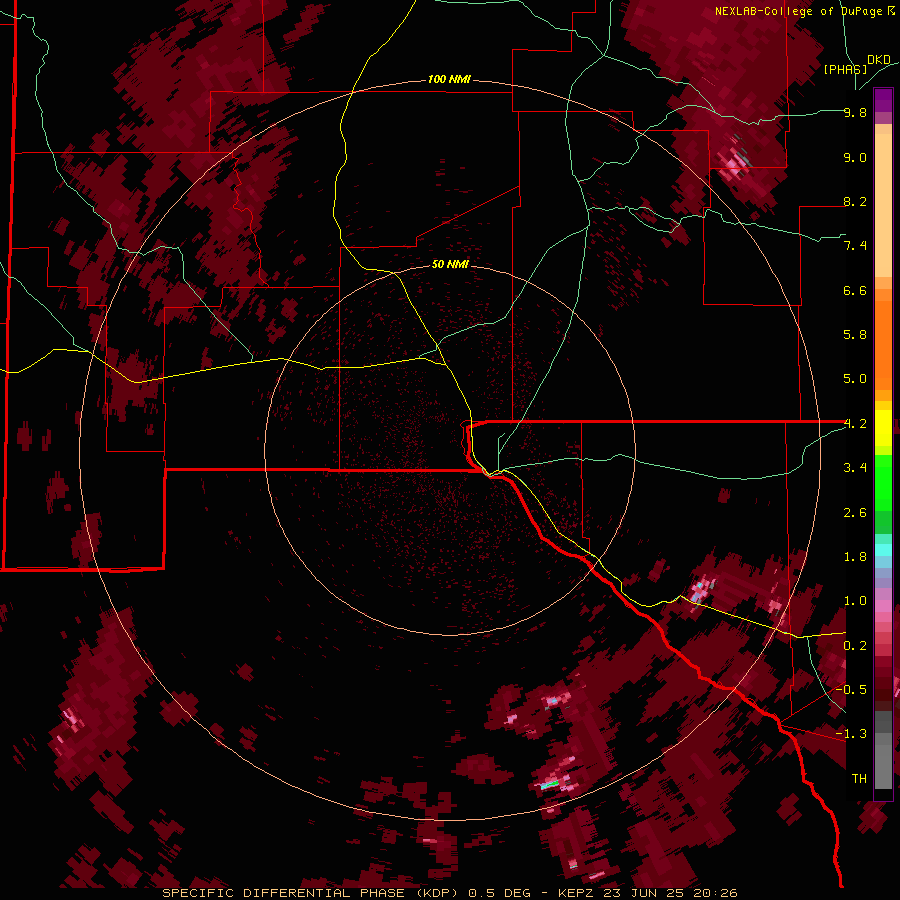Viewport: 900px width, 900px height.
Task: Click the 100 NMI range ring label
Action: (449, 79)
